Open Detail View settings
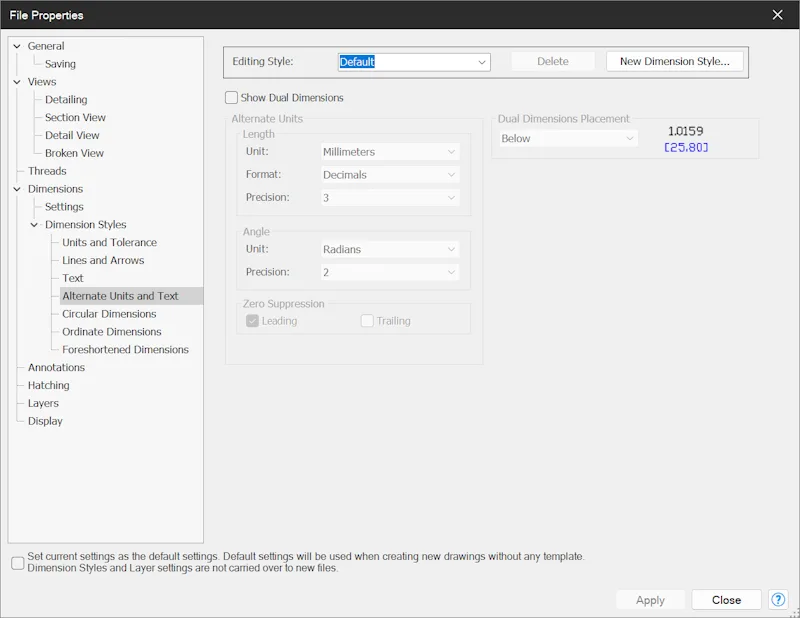Image resolution: width=800 pixels, height=618 pixels. pyautogui.click(x=72, y=135)
